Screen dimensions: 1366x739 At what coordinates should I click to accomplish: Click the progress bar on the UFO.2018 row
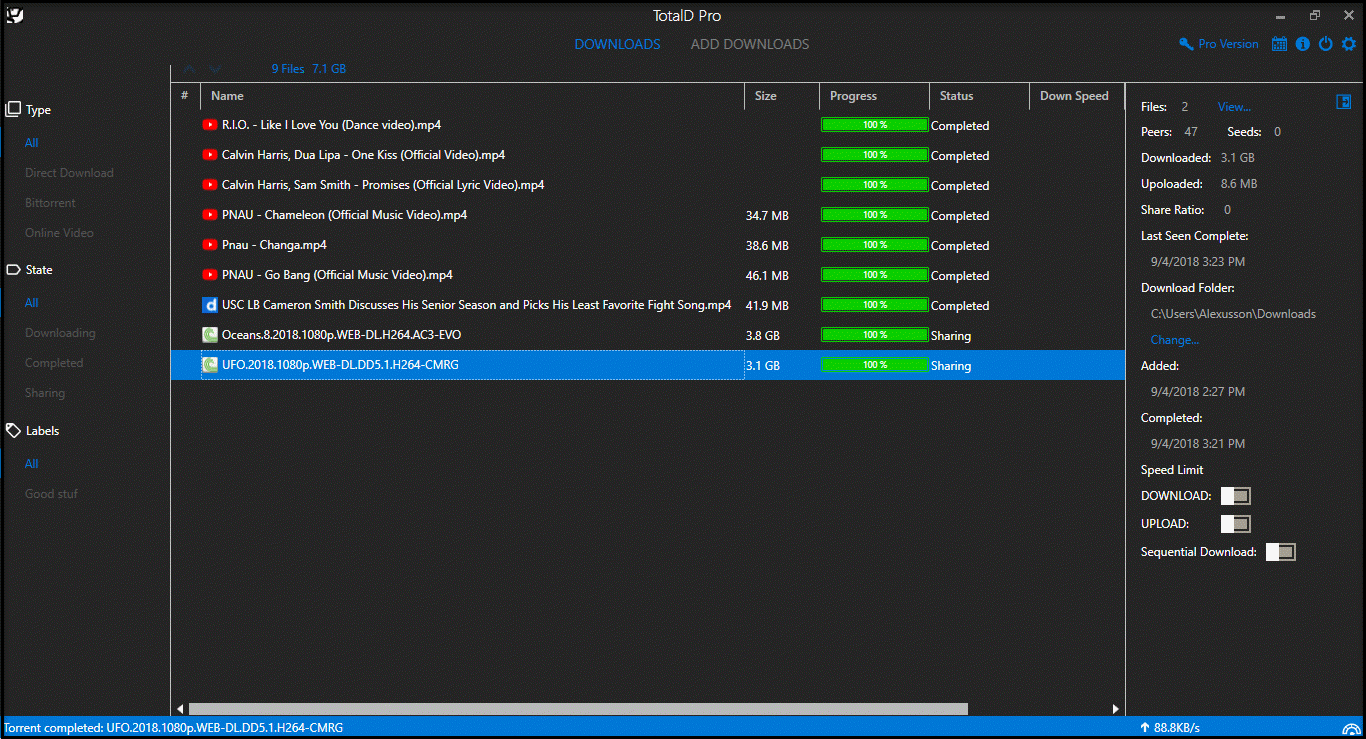coord(875,365)
